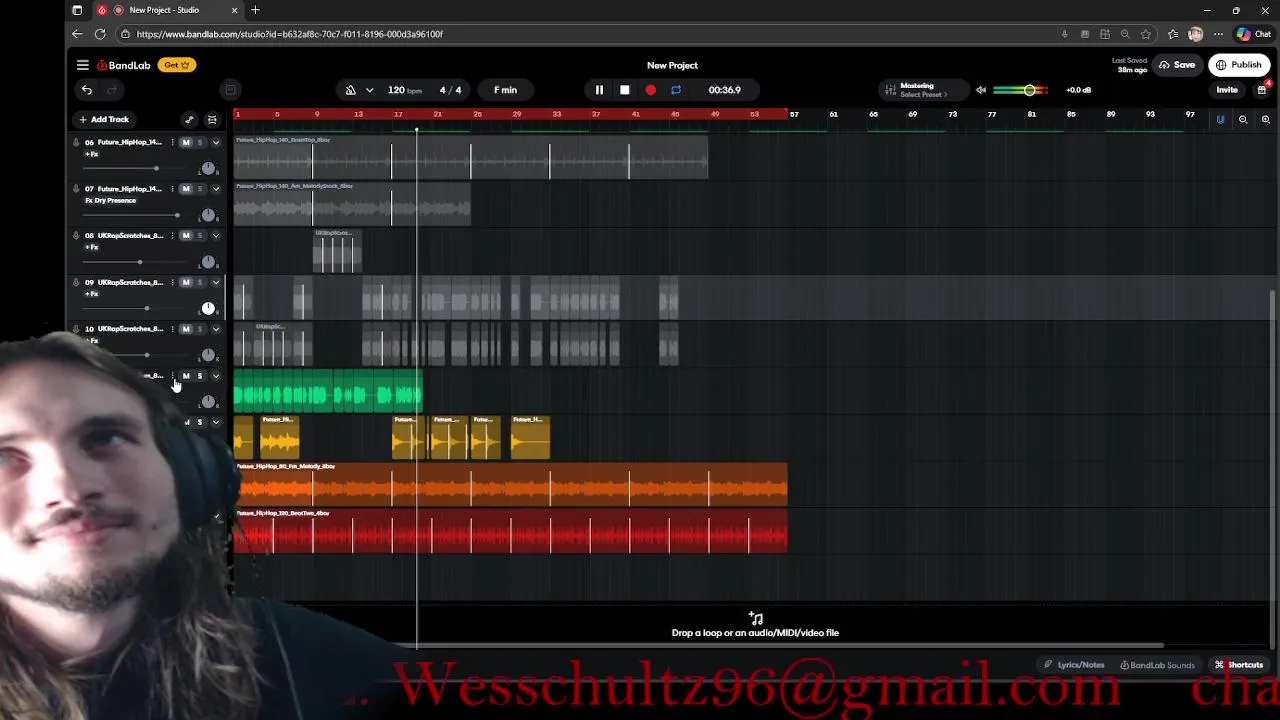Screen dimensions: 1280x720
Task: Expand track 08 options chevron
Action: [215, 236]
